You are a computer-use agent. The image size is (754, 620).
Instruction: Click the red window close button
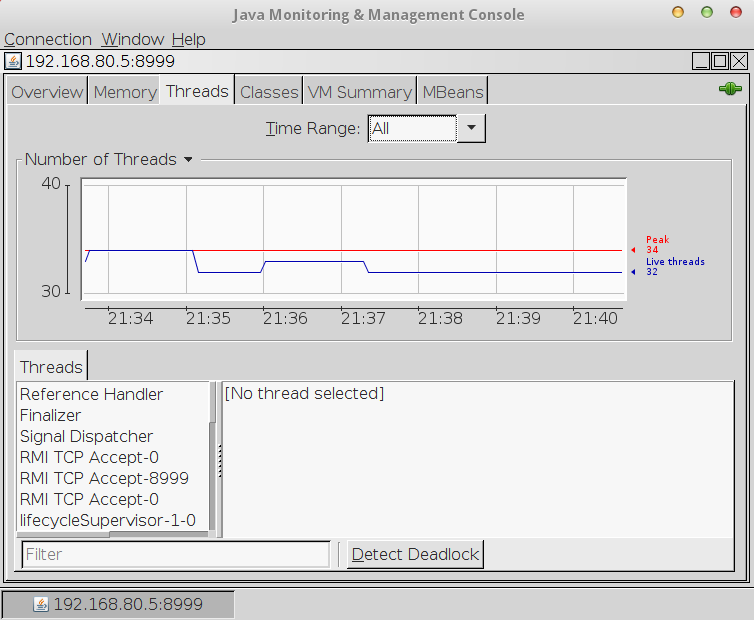(x=736, y=13)
